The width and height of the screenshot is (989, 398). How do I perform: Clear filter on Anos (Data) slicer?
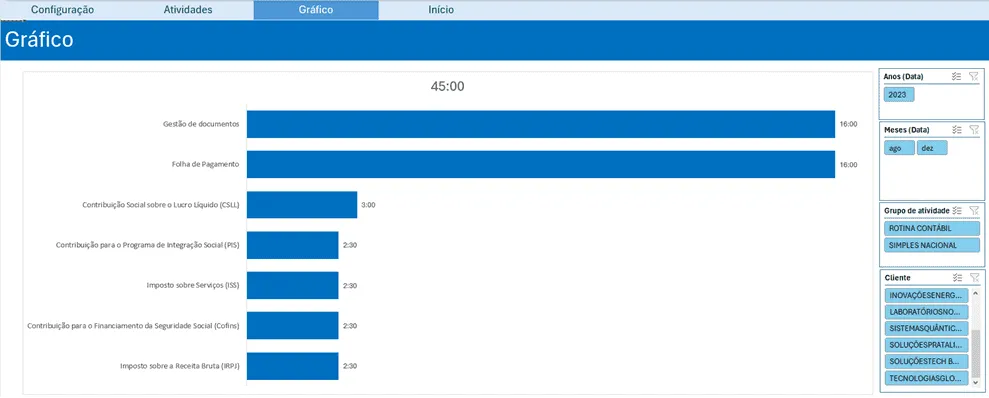point(974,76)
